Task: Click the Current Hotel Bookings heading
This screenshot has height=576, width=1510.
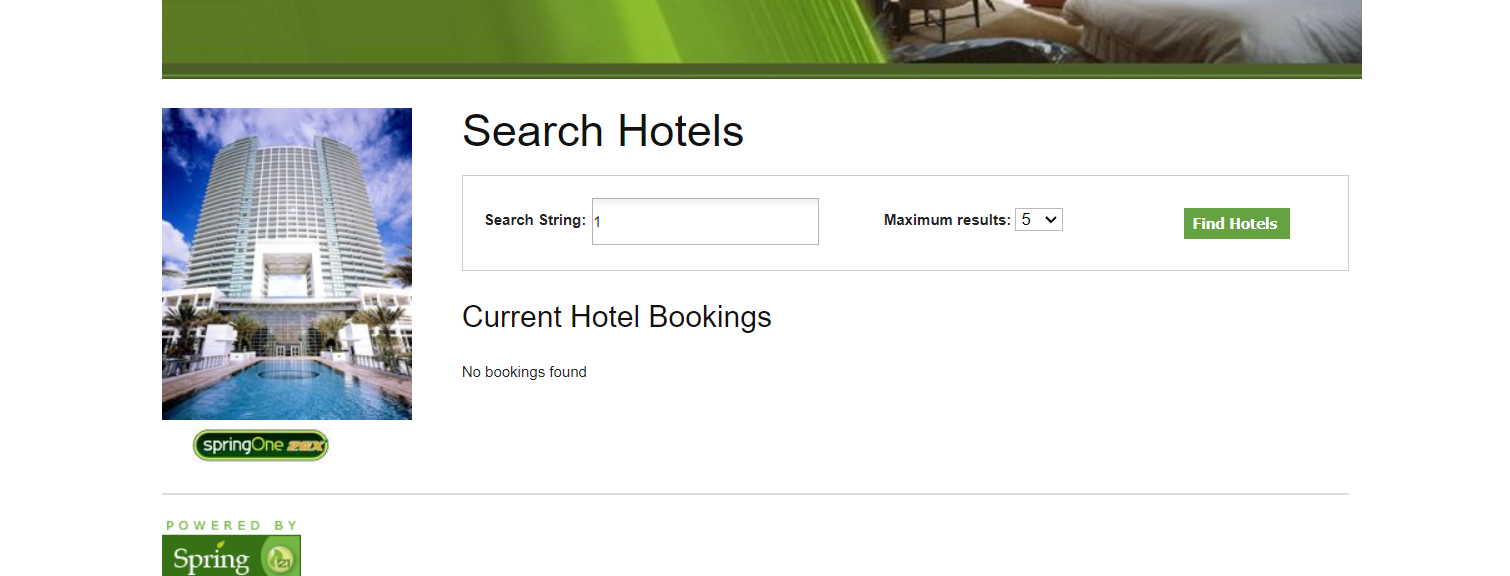Action: (616, 317)
